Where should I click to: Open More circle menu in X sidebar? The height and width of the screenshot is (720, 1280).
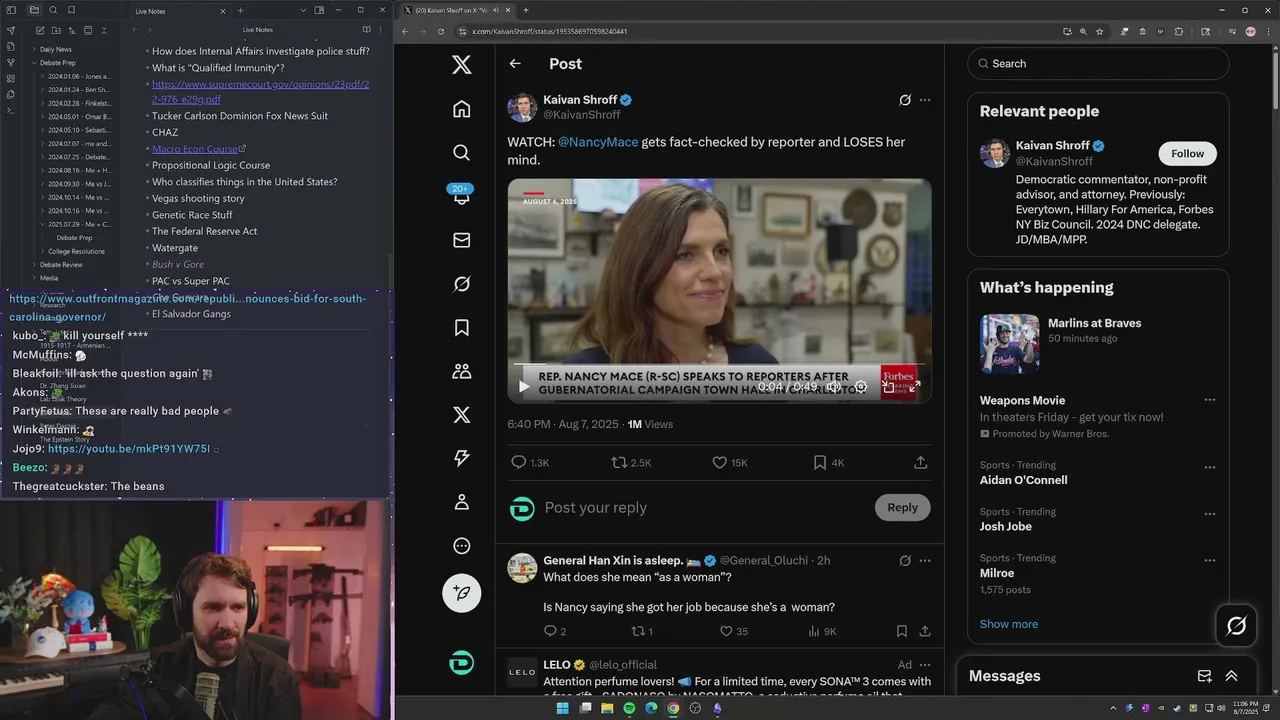(x=461, y=546)
